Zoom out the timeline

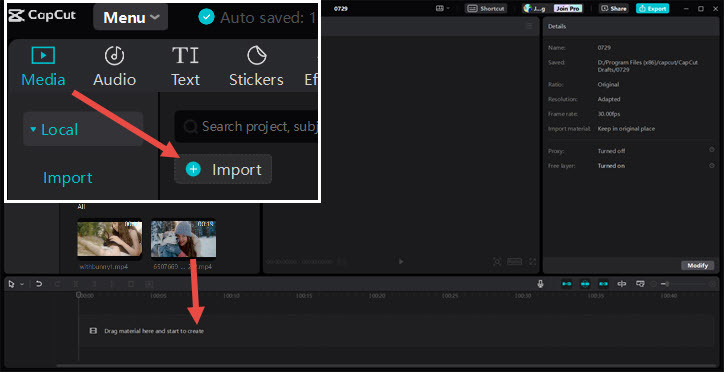point(653,284)
